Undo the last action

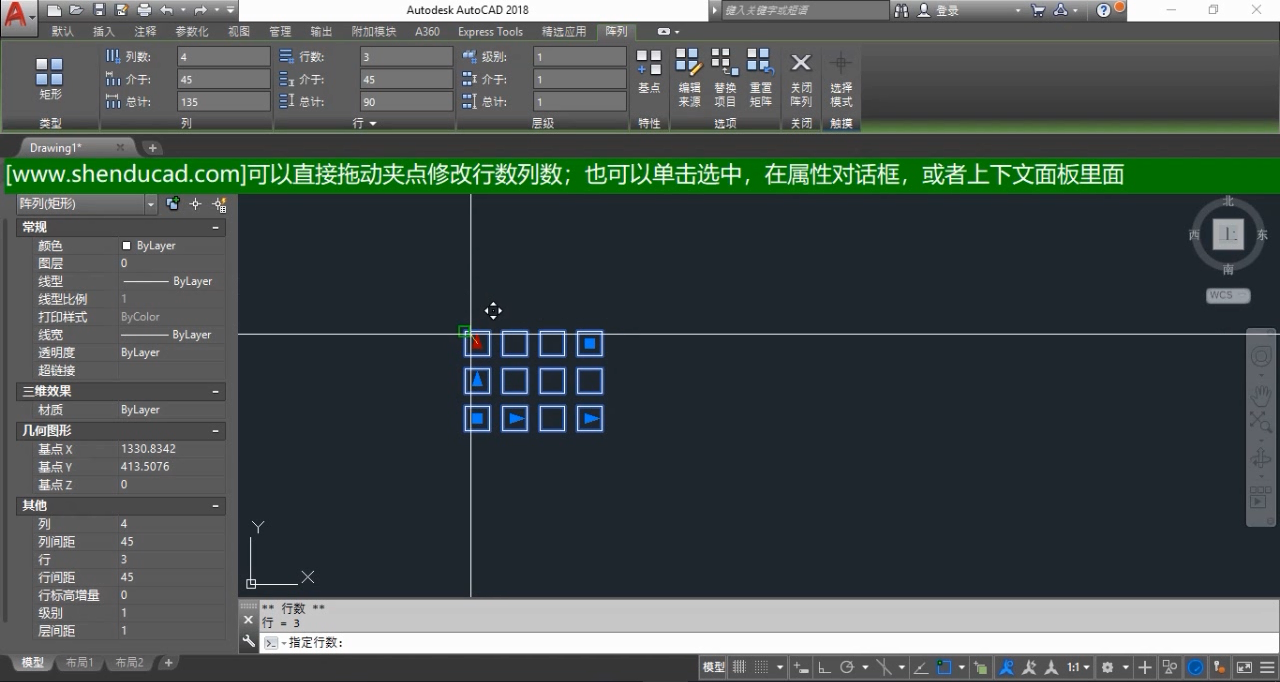167,10
